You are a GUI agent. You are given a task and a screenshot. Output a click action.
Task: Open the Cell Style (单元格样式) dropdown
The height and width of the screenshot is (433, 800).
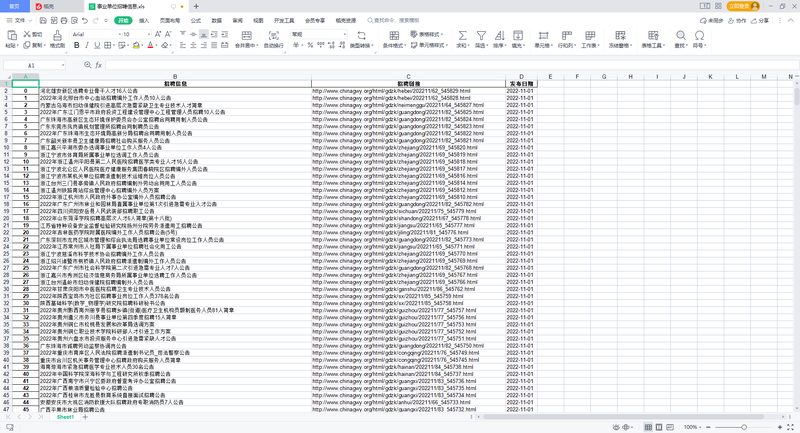[429, 45]
